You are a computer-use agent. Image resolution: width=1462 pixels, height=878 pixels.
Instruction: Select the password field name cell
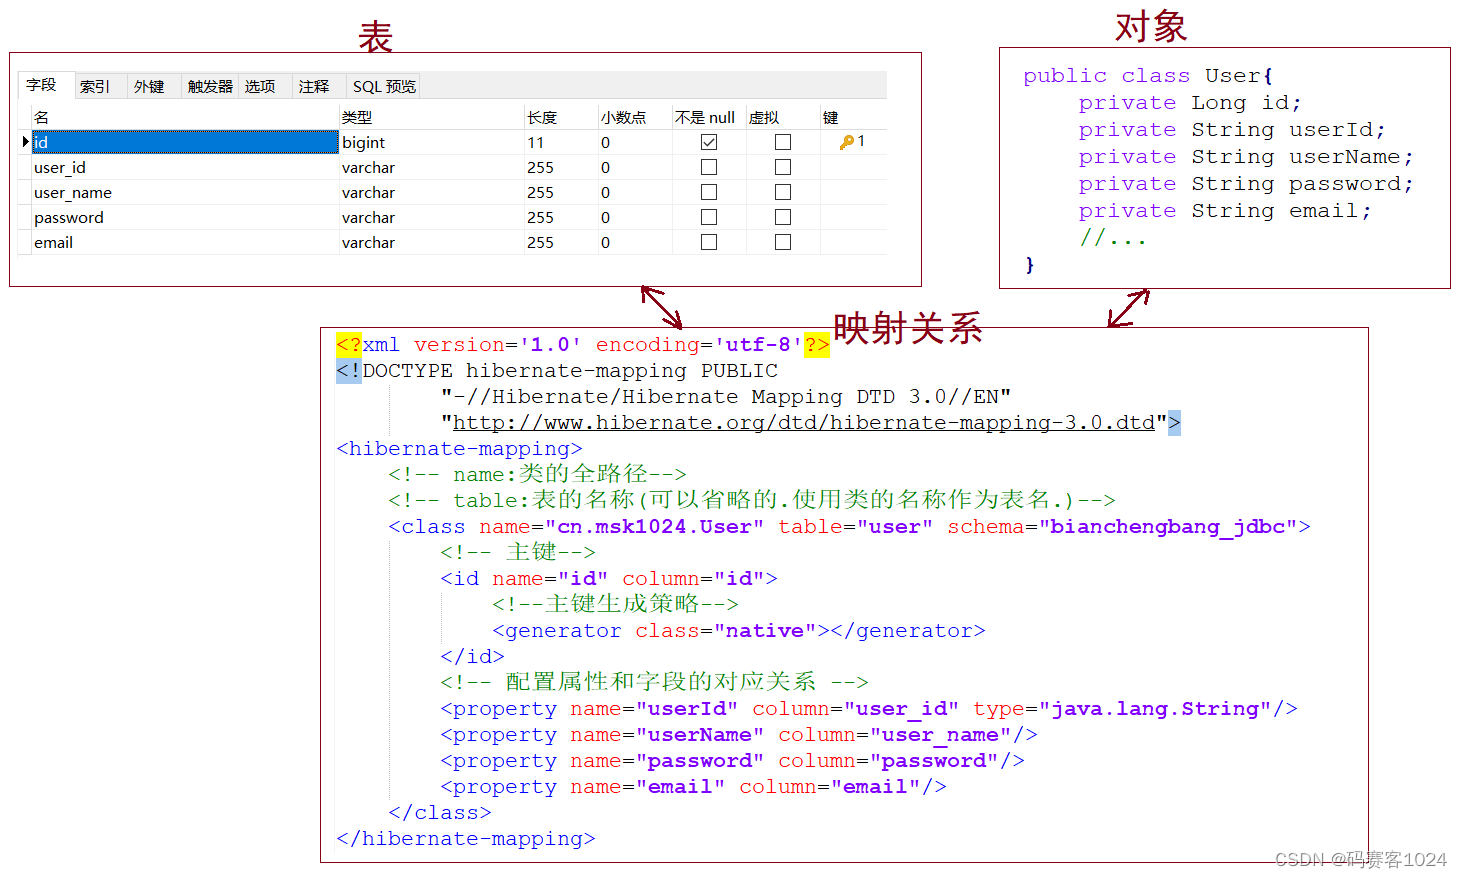click(x=185, y=217)
